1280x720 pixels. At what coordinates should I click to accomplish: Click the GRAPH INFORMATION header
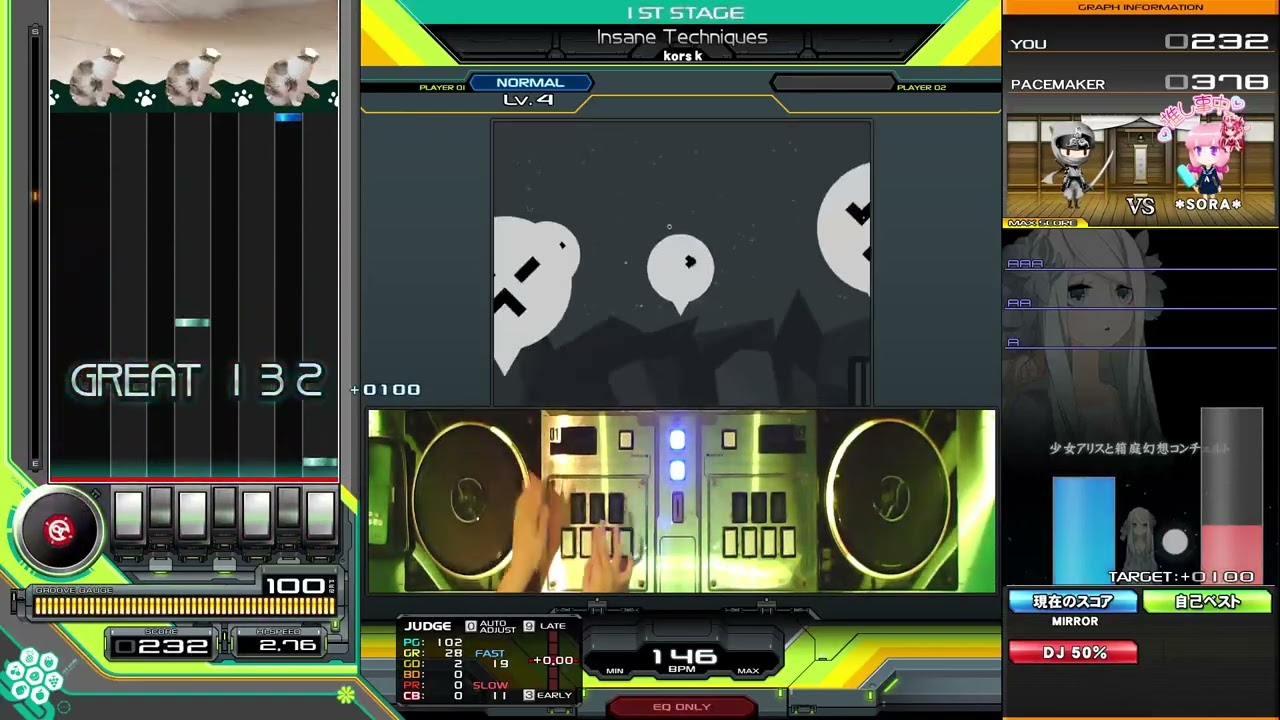click(1140, 7)
